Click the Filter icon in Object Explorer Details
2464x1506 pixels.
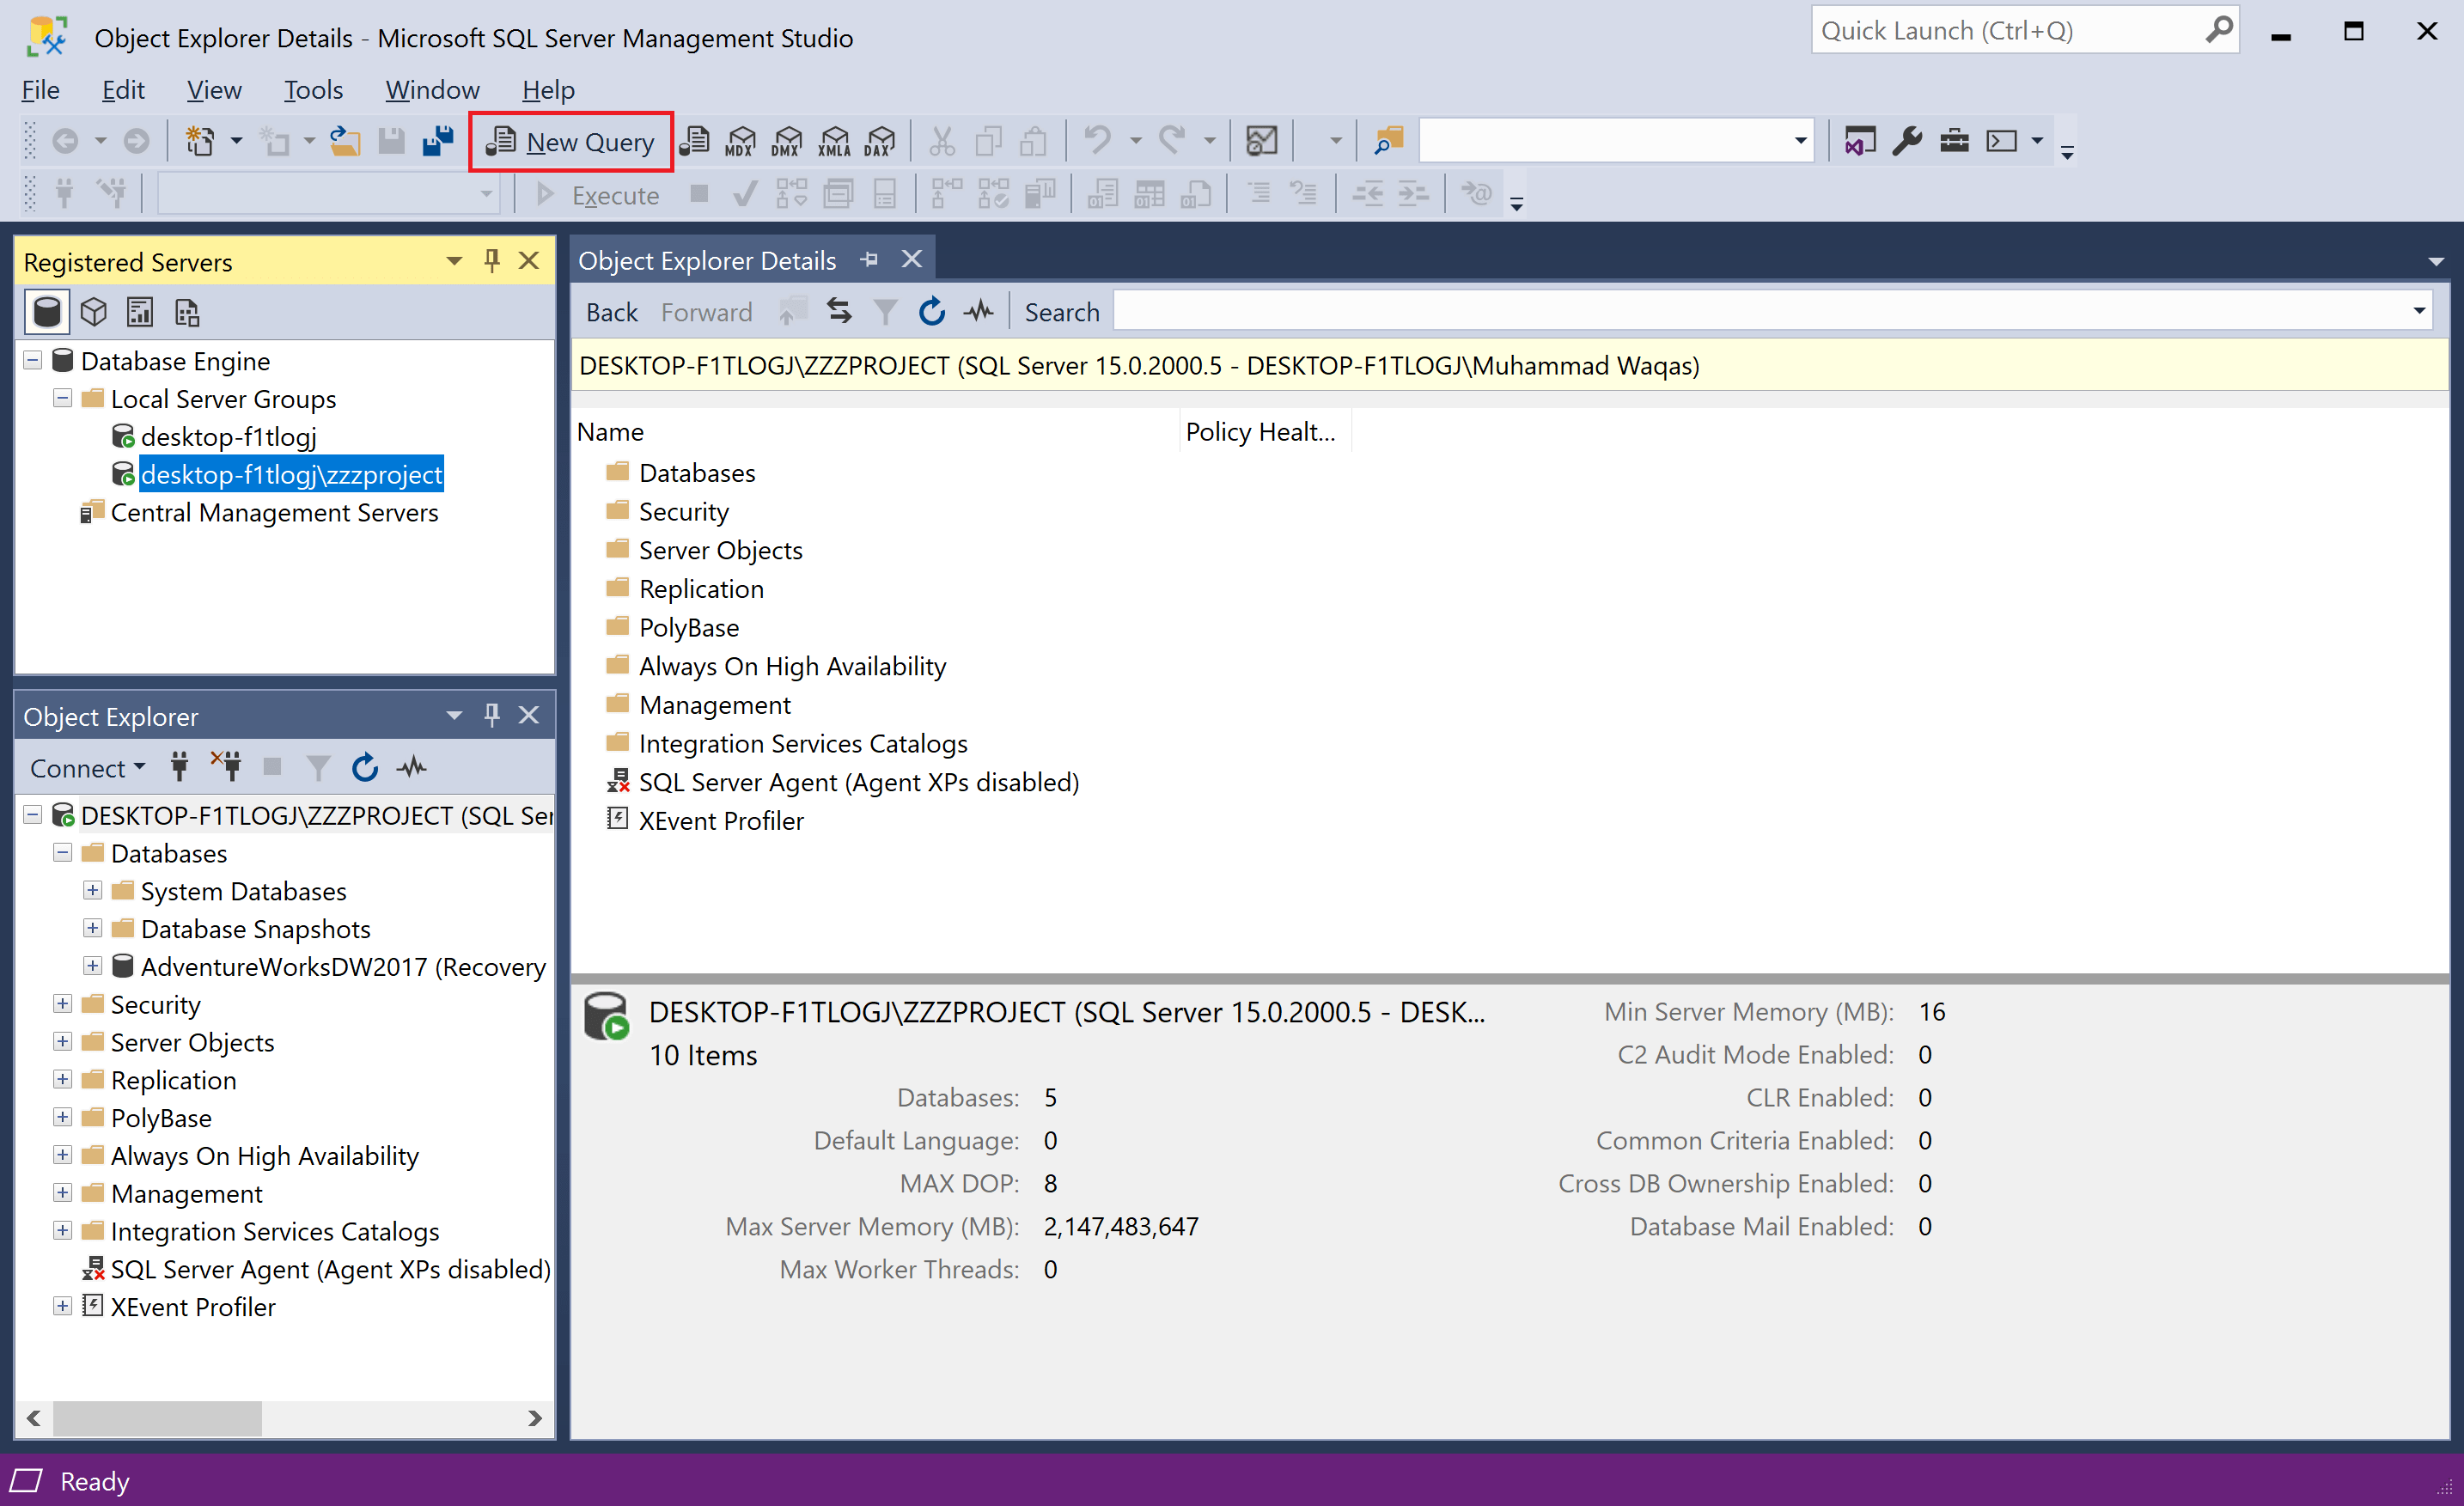click(x=884, y=311)
